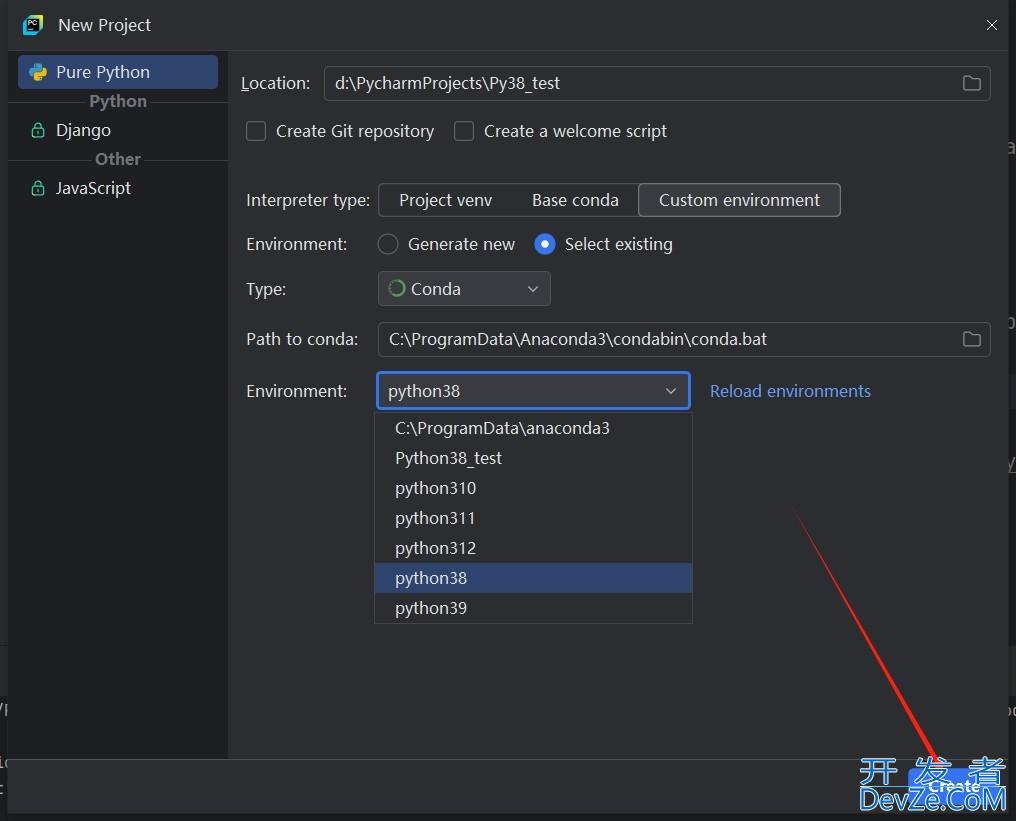Select the Generate new radio option

pos(388,244)
